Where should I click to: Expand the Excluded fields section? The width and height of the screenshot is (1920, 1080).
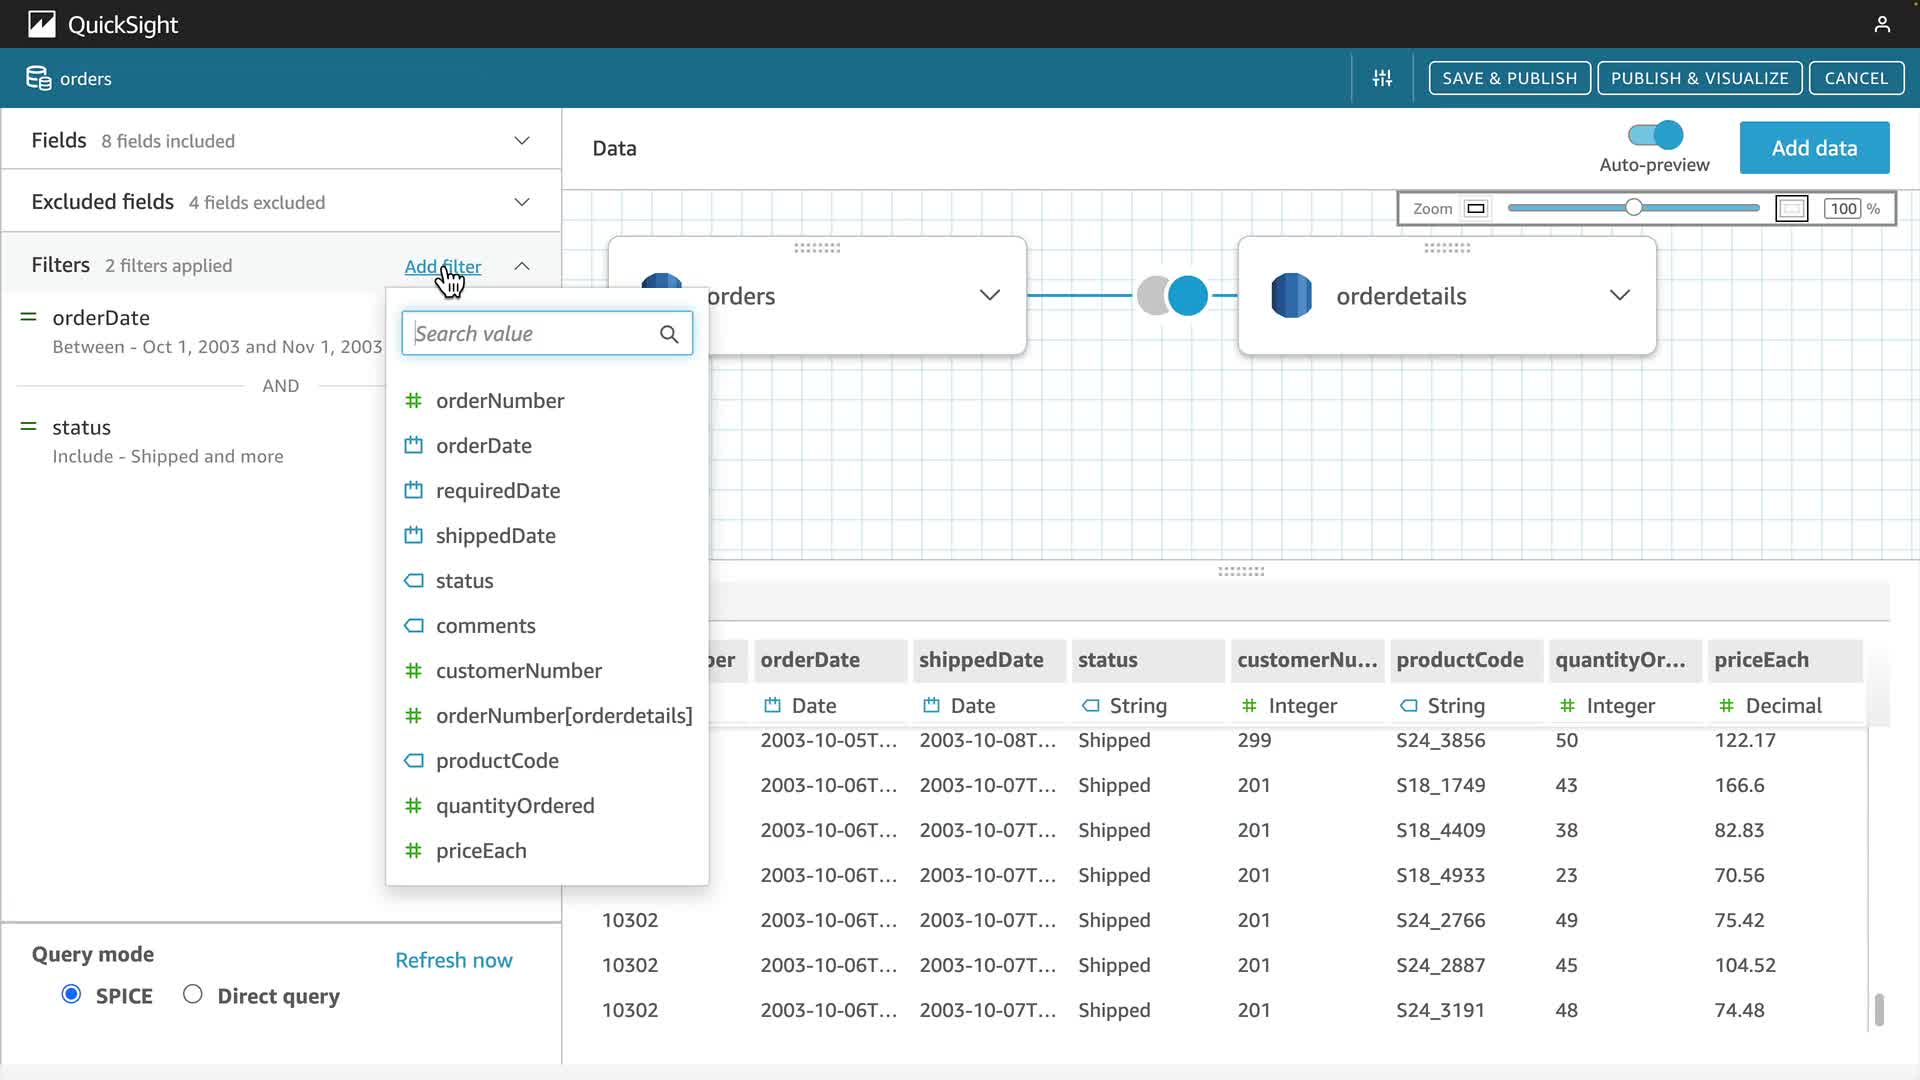(x=521, y=202)
